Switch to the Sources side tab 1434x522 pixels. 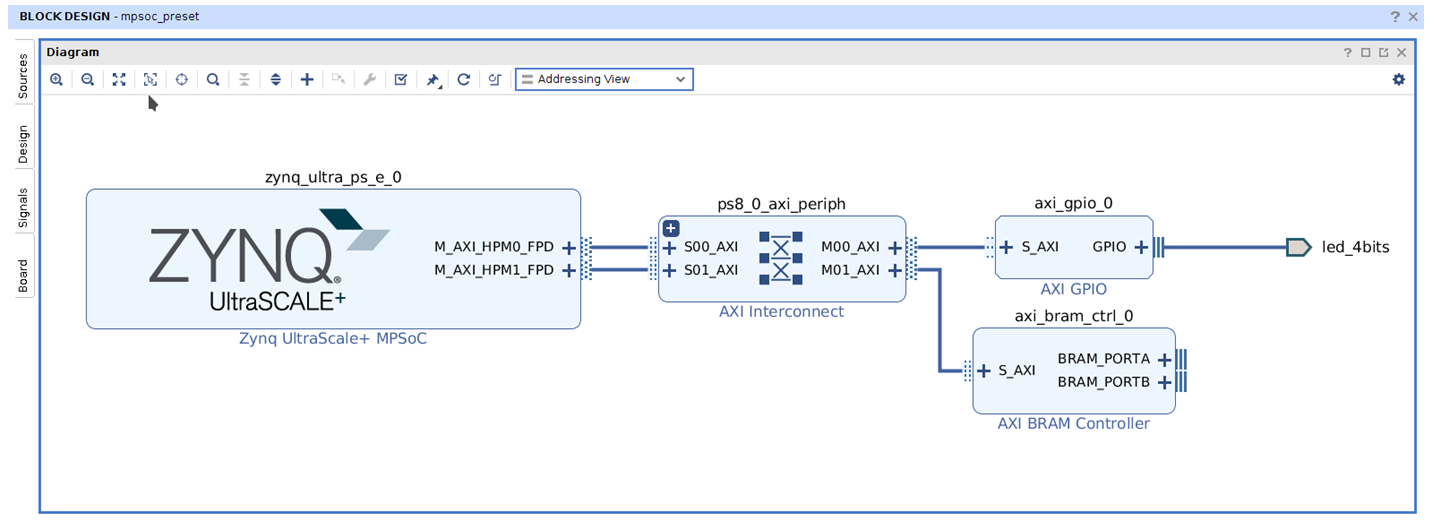(23, 76)
